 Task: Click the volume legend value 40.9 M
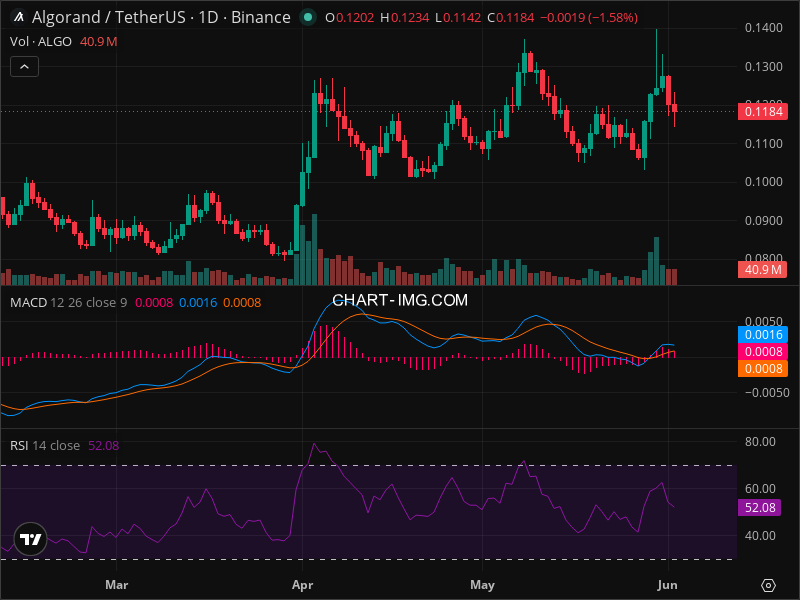pyautogui.click(x=98, y=42)
